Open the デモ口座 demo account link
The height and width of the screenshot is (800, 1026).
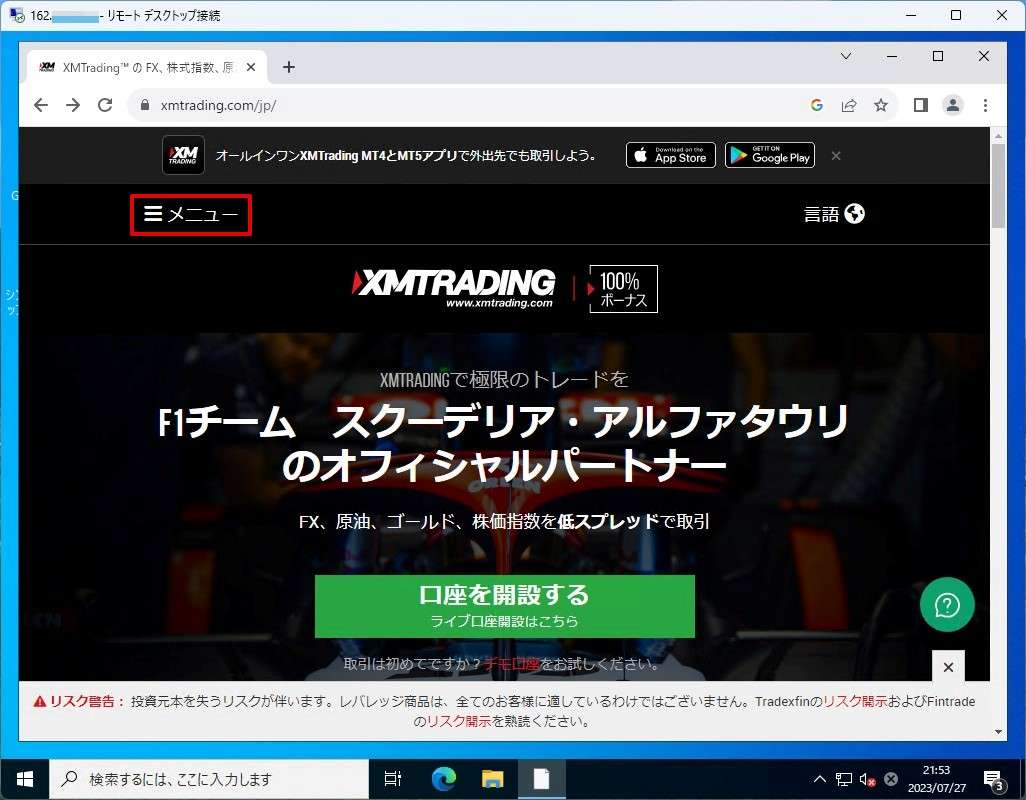tap(512, 664)
